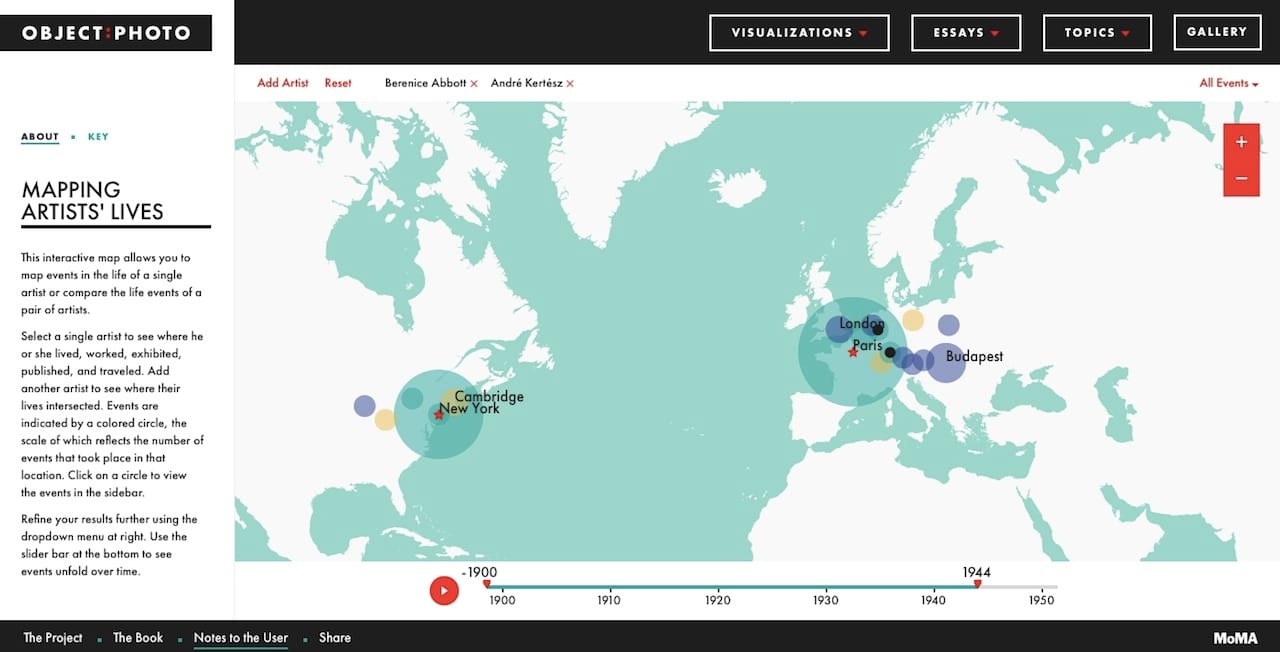Click the event circle over Paris

point(853,352)
